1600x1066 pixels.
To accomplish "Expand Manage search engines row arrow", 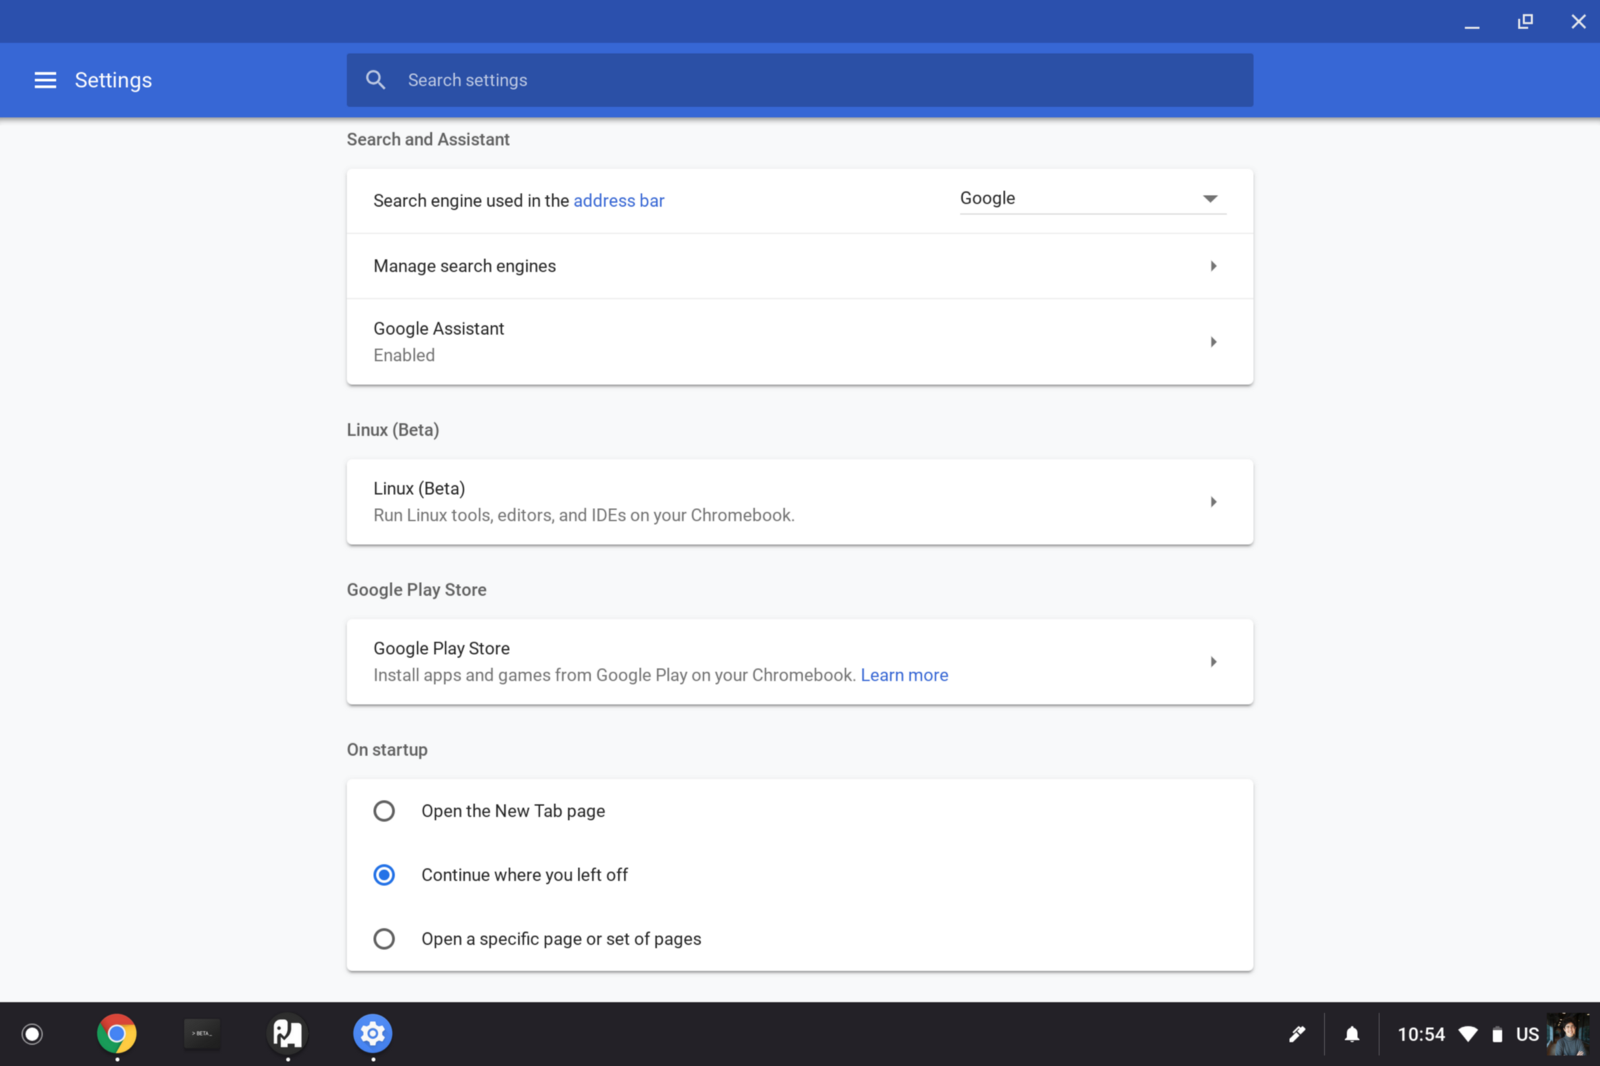I will coord(1213,266).
